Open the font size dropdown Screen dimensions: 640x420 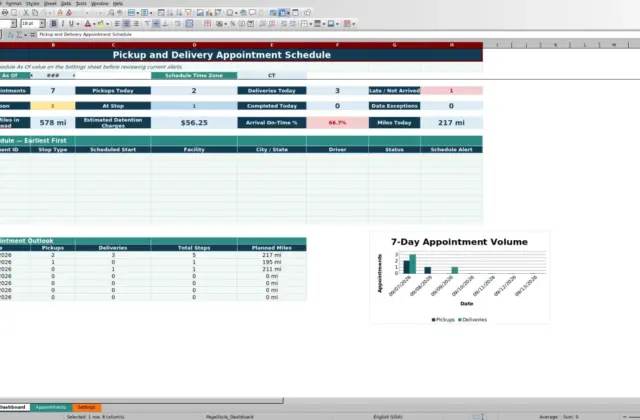click(x=42, y=24)
